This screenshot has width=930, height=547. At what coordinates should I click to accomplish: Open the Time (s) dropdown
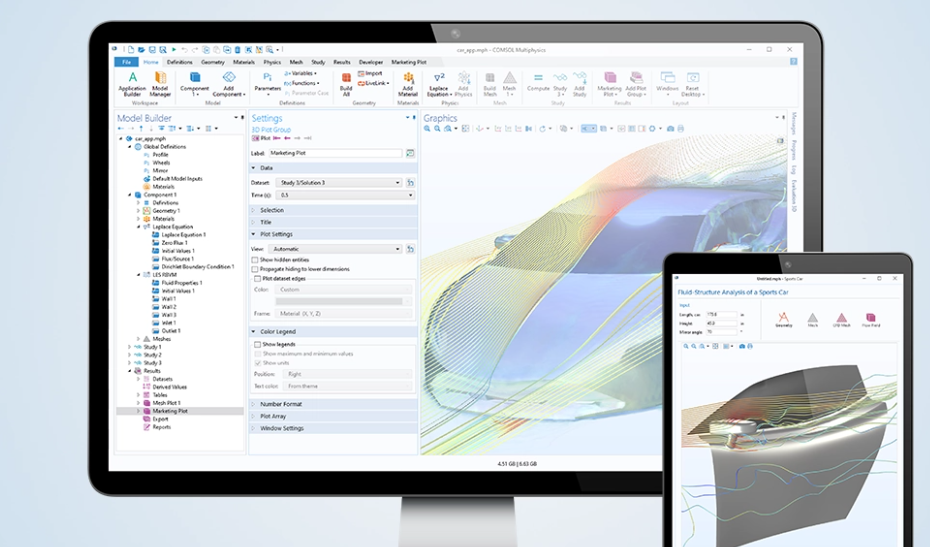pyautogui.click(x=344, y=195)
